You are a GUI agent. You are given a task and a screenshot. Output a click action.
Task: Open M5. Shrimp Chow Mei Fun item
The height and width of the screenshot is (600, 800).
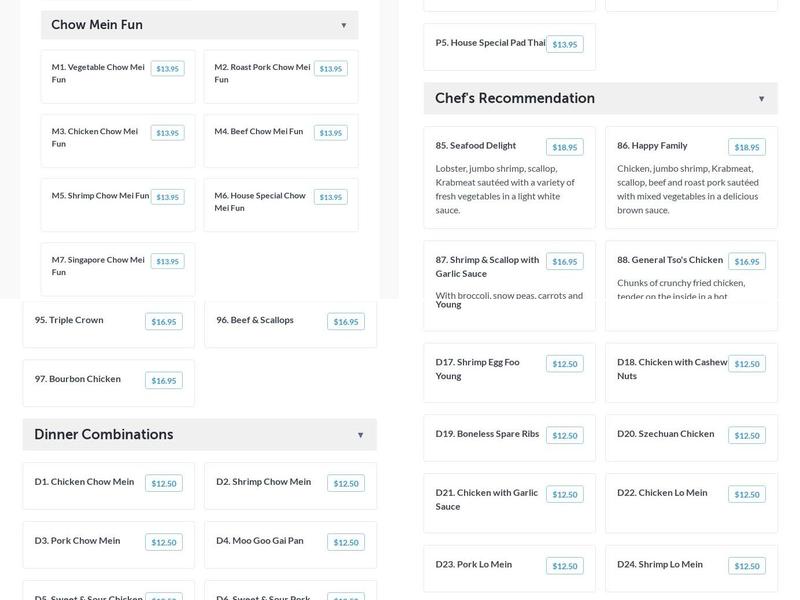(100, 196)
